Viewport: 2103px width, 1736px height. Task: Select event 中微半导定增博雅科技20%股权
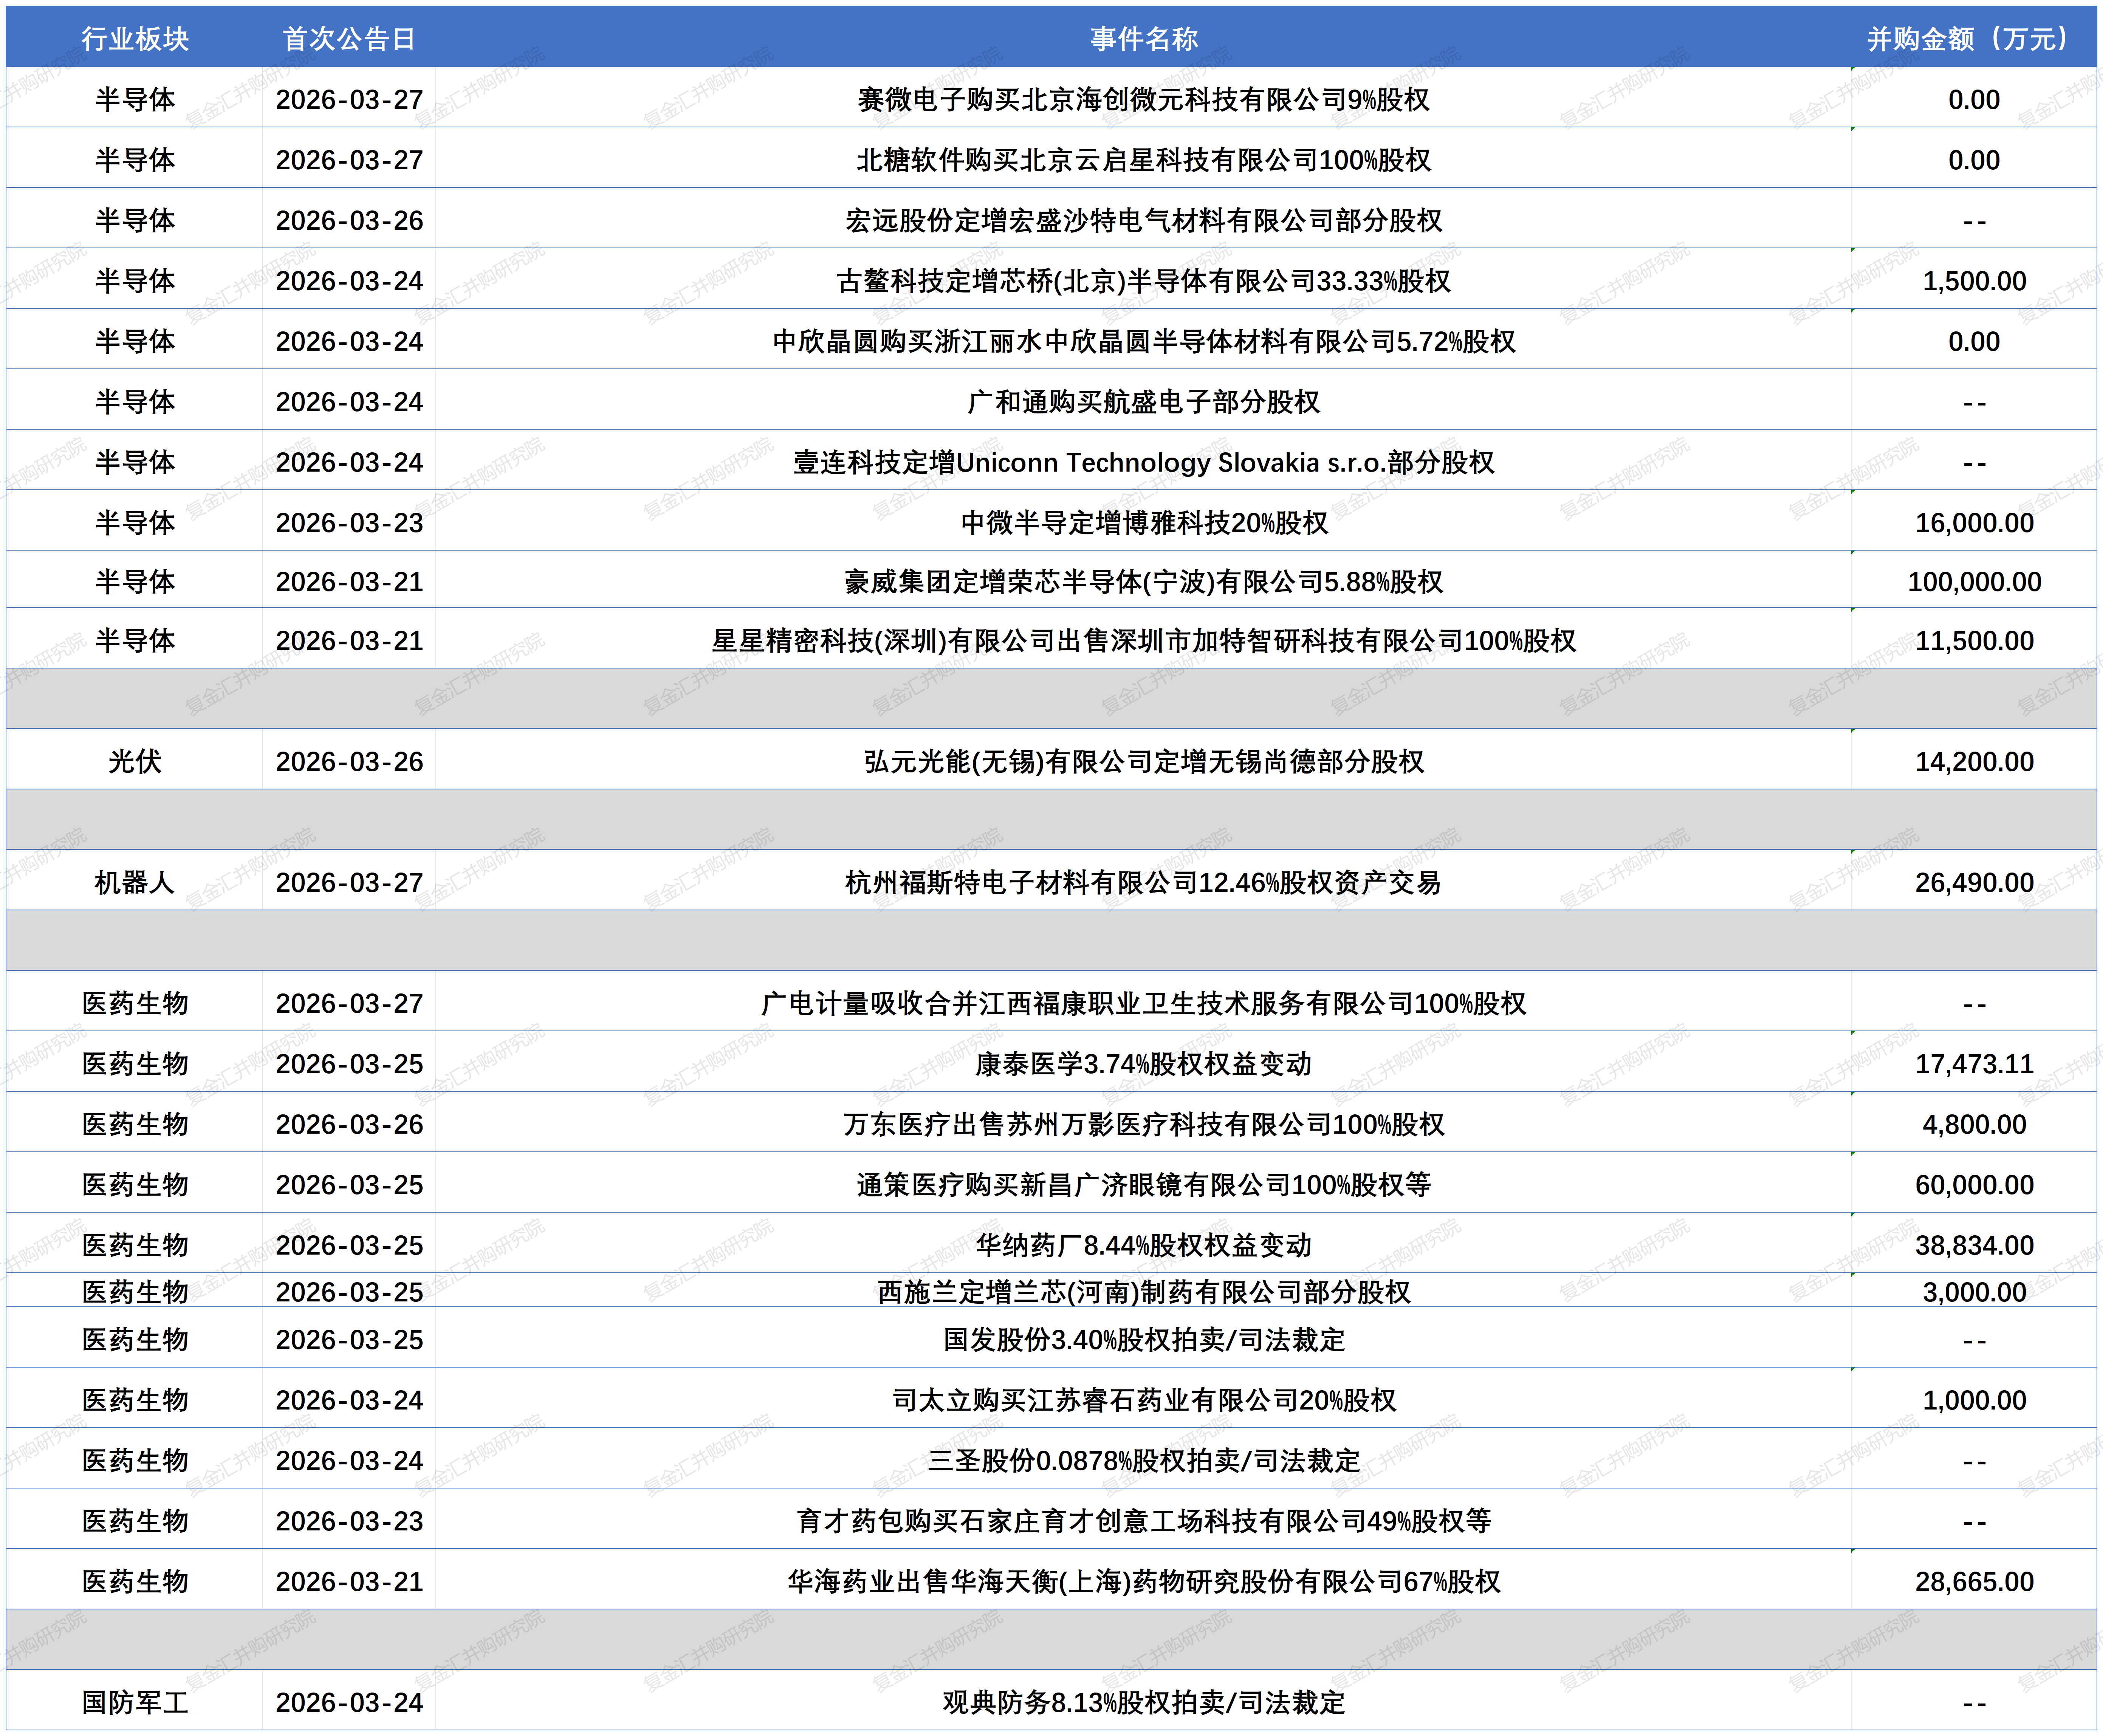click(x=1144, y=523)
